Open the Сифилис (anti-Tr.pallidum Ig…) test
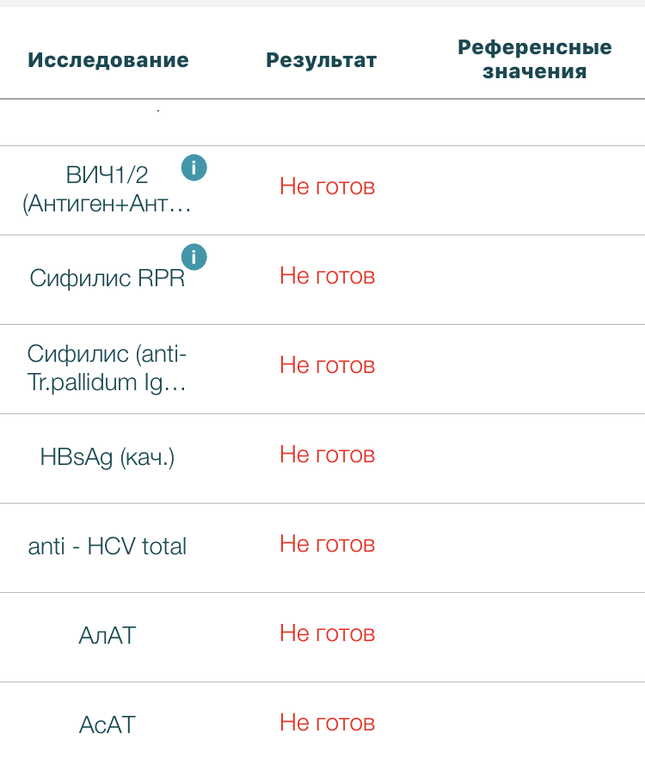The height and width of the screenshot is (770, 645). (107, 368)
